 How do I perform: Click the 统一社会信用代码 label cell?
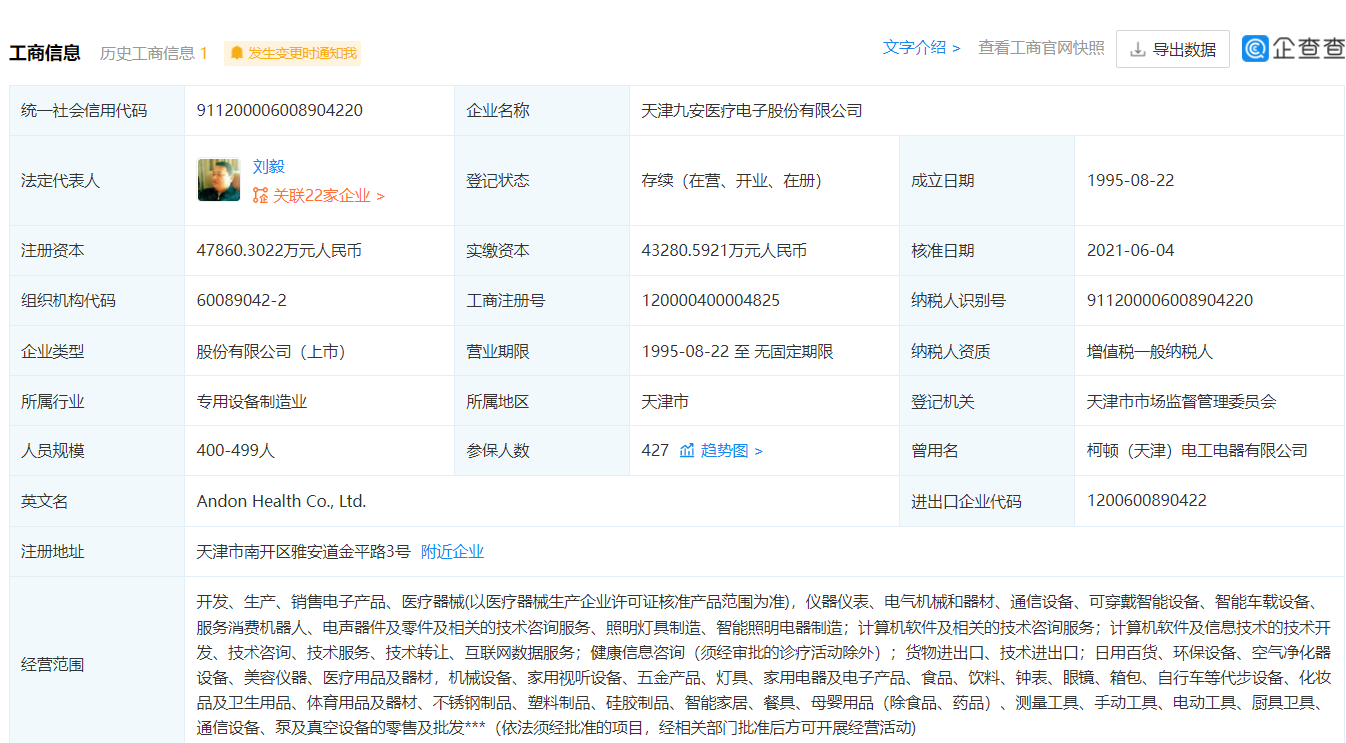click(97, 111)
